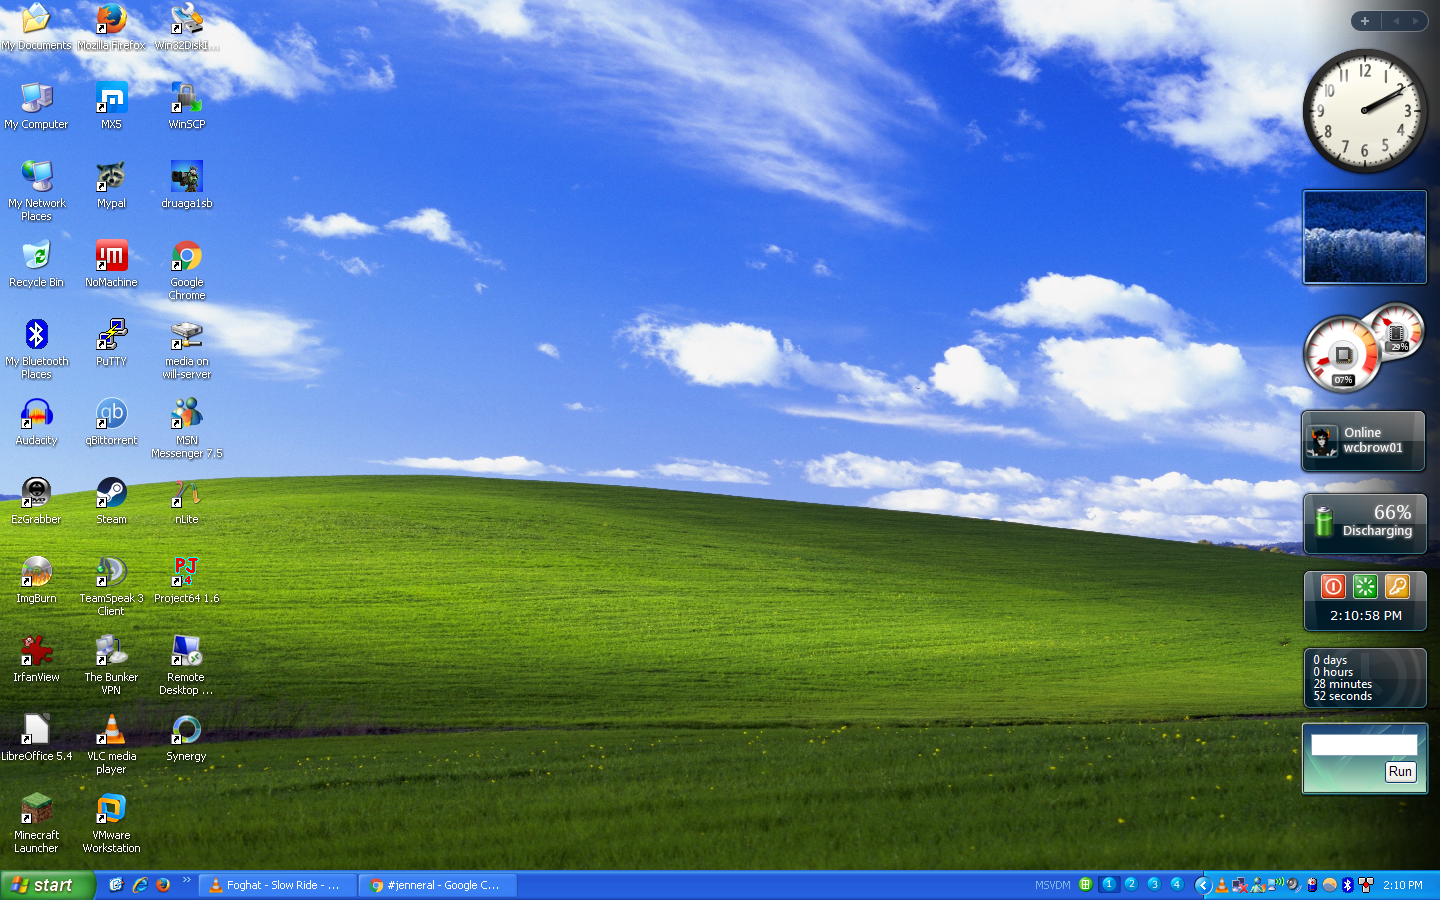Select the Minecraft Launcher icon
1440x900 pixels.
pyautogui.click(x=36, y=810)
